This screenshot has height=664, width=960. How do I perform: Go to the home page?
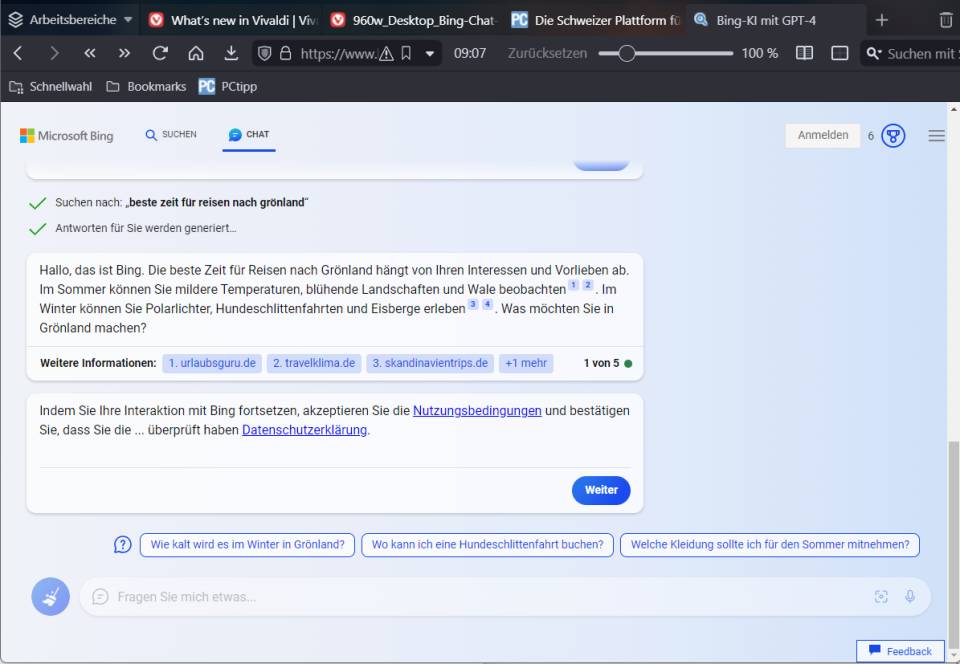[196, 54]
